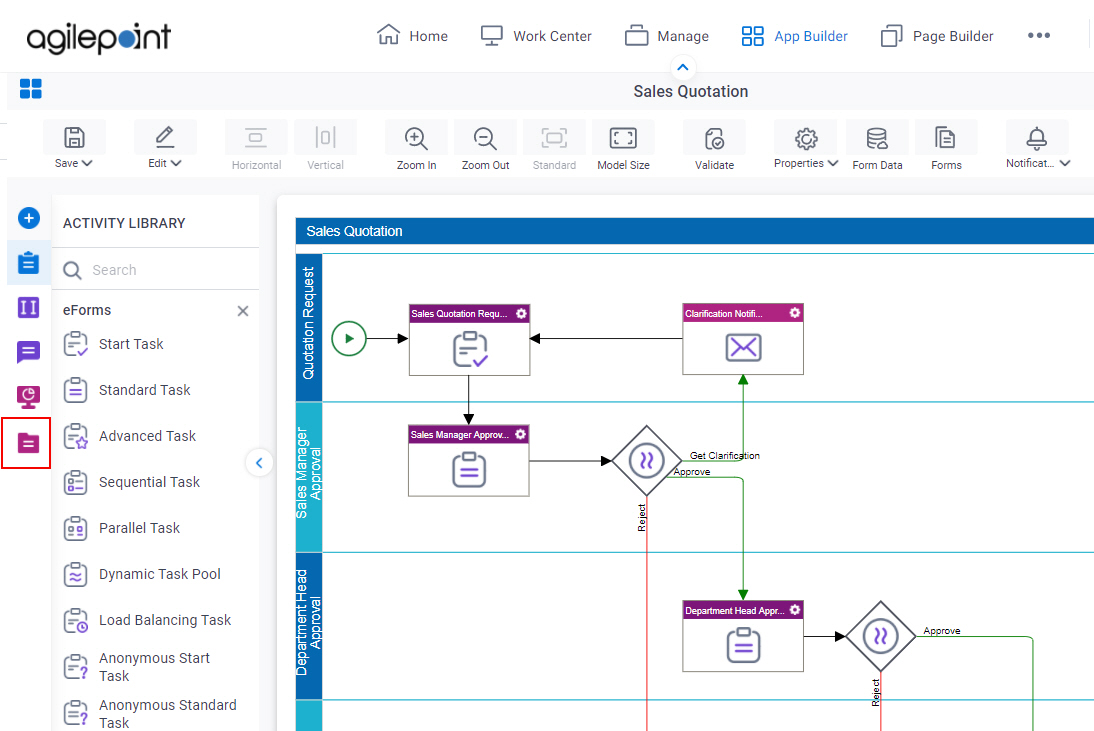1094x731 pixels.
Task: Select App Builder navigation item
Action: tap(794, 36)
